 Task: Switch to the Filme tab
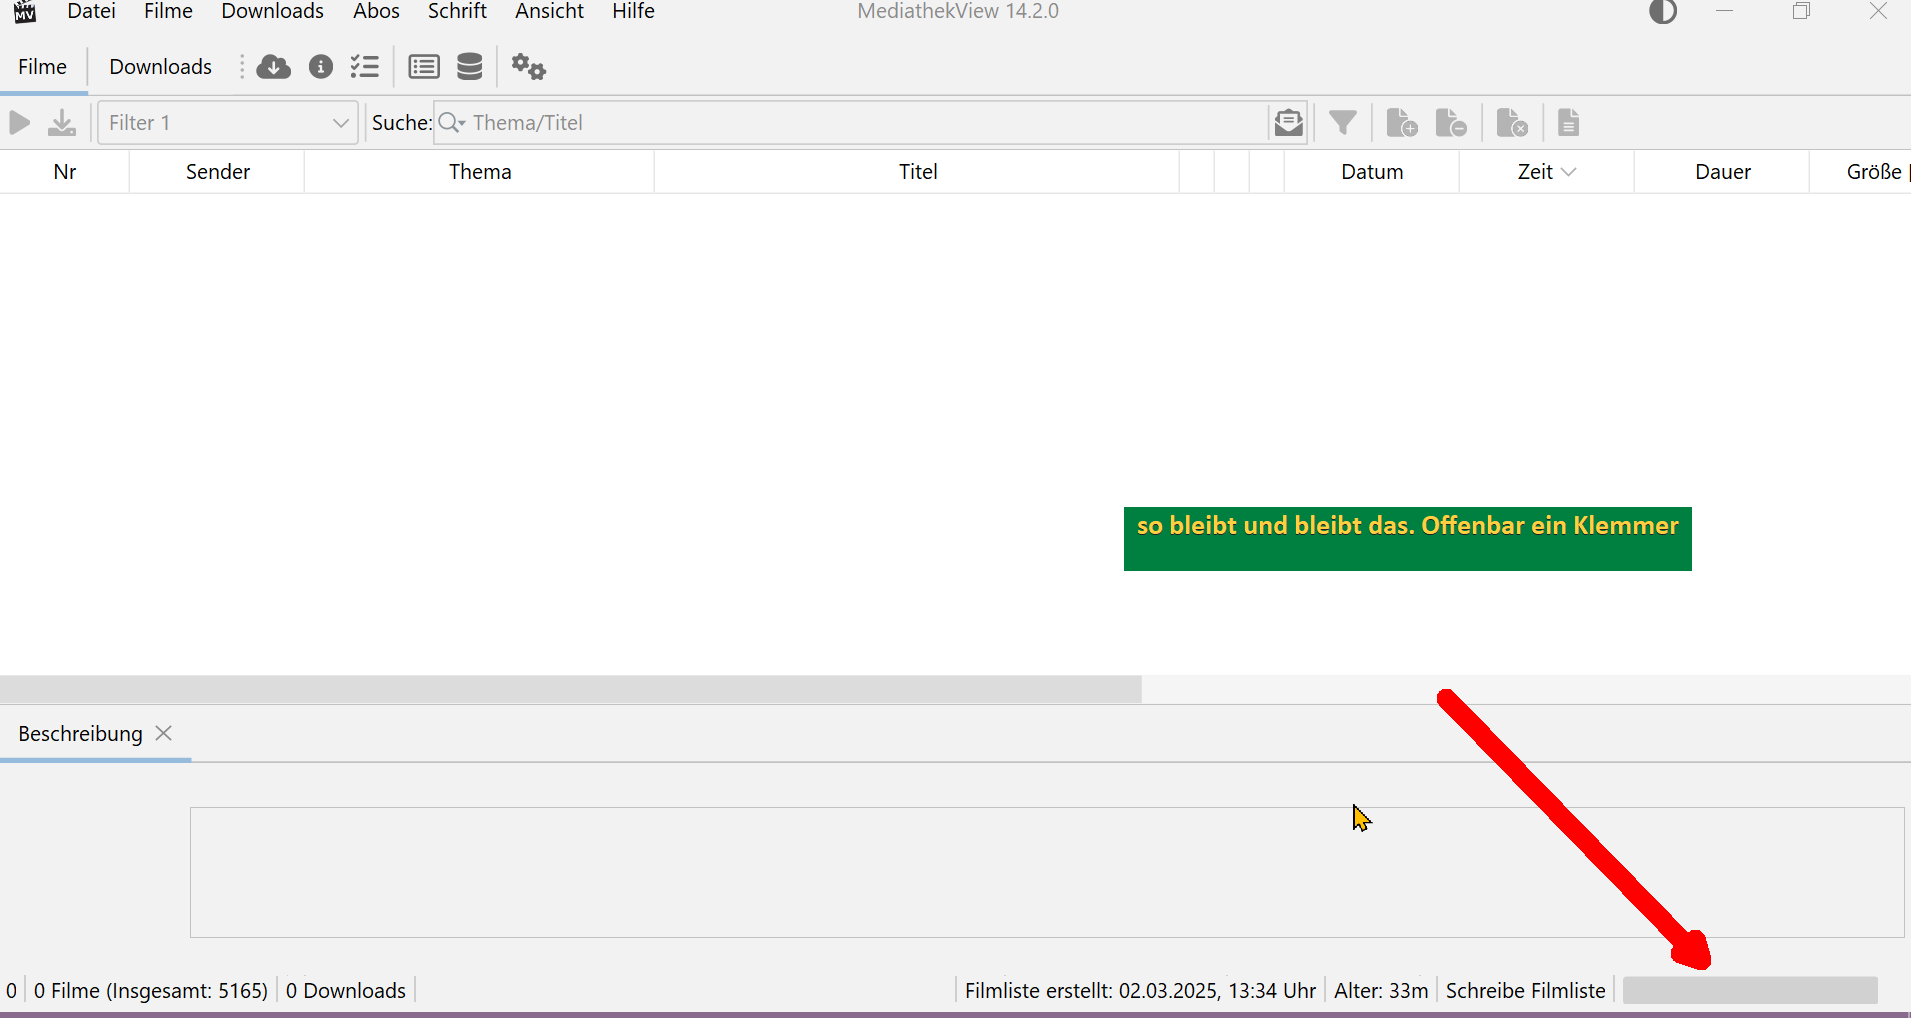42,67
